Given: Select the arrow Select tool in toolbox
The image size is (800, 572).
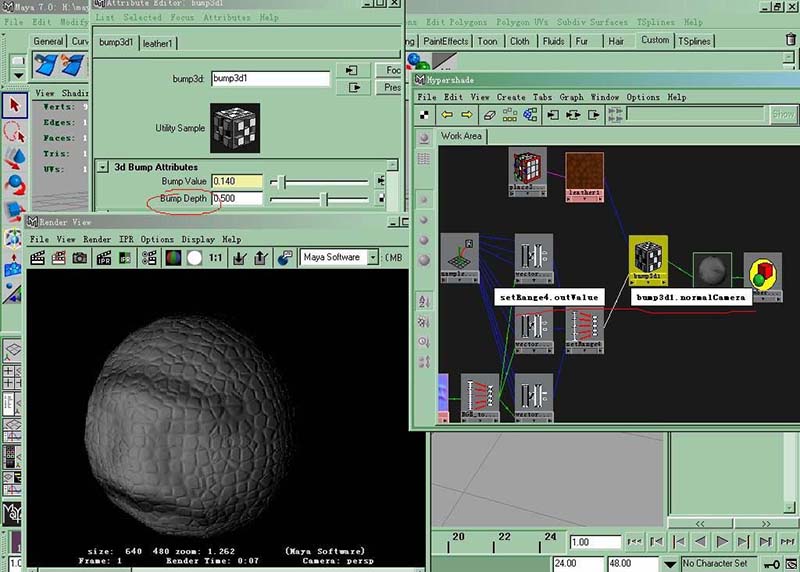Looking at the screenshot, I should 15,105.
